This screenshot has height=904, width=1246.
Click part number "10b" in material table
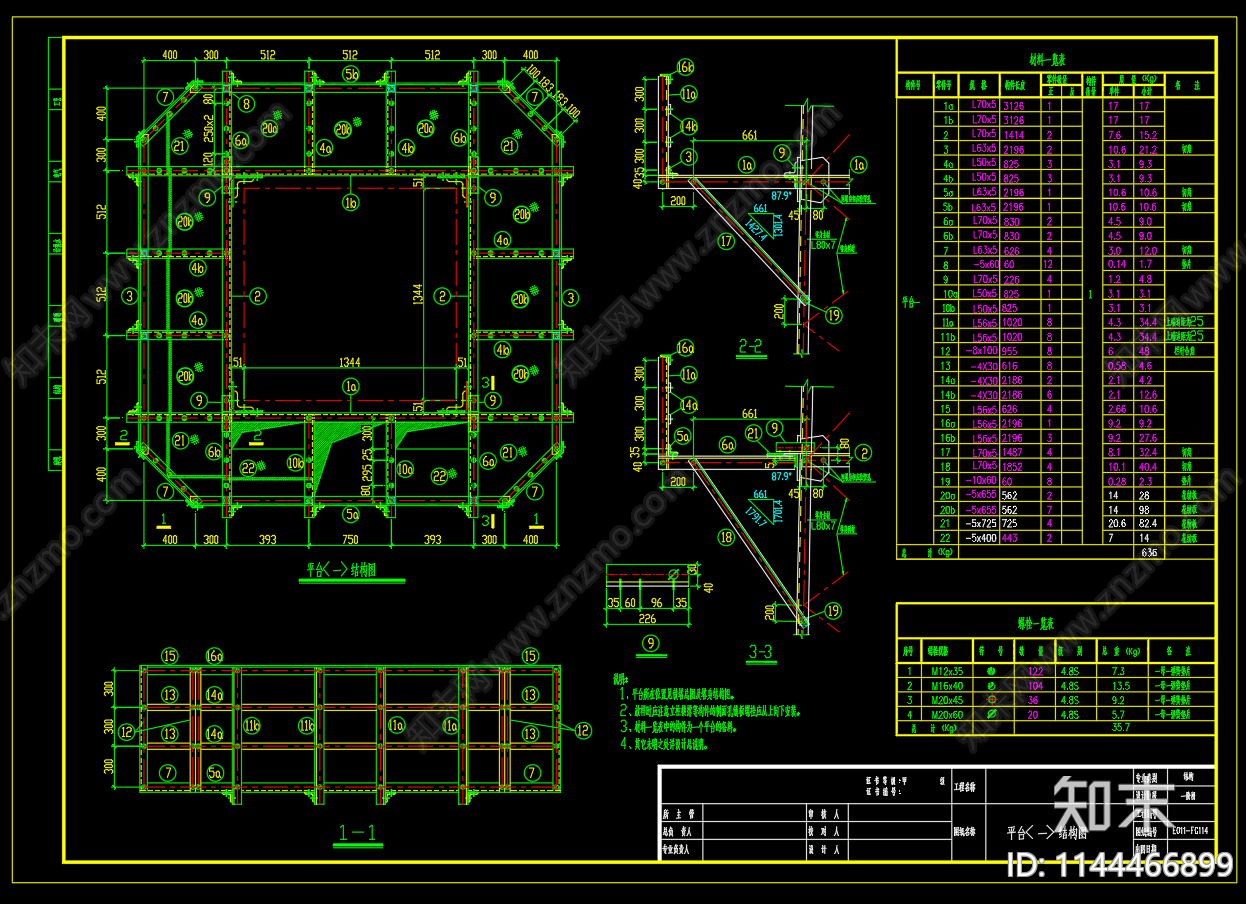[947, 308]
